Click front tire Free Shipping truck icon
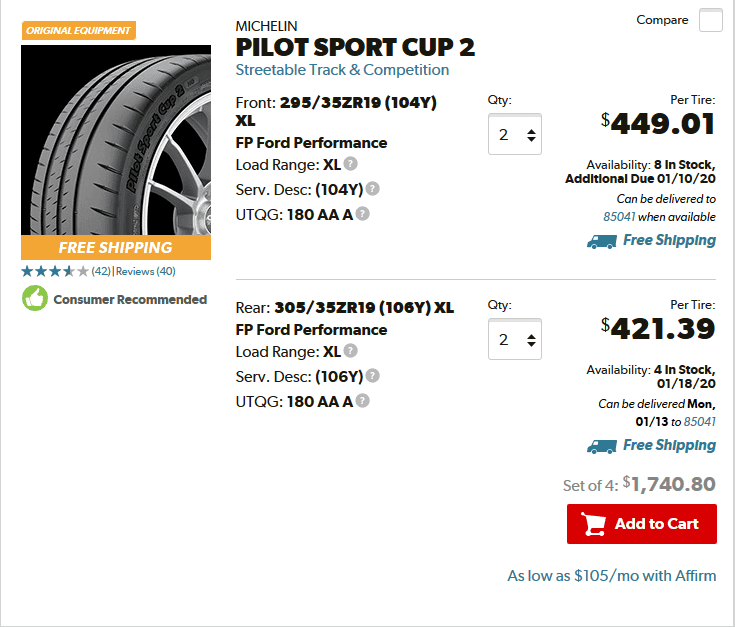The height and width of the screenshot is (627, 735). (x=602, y=241)
